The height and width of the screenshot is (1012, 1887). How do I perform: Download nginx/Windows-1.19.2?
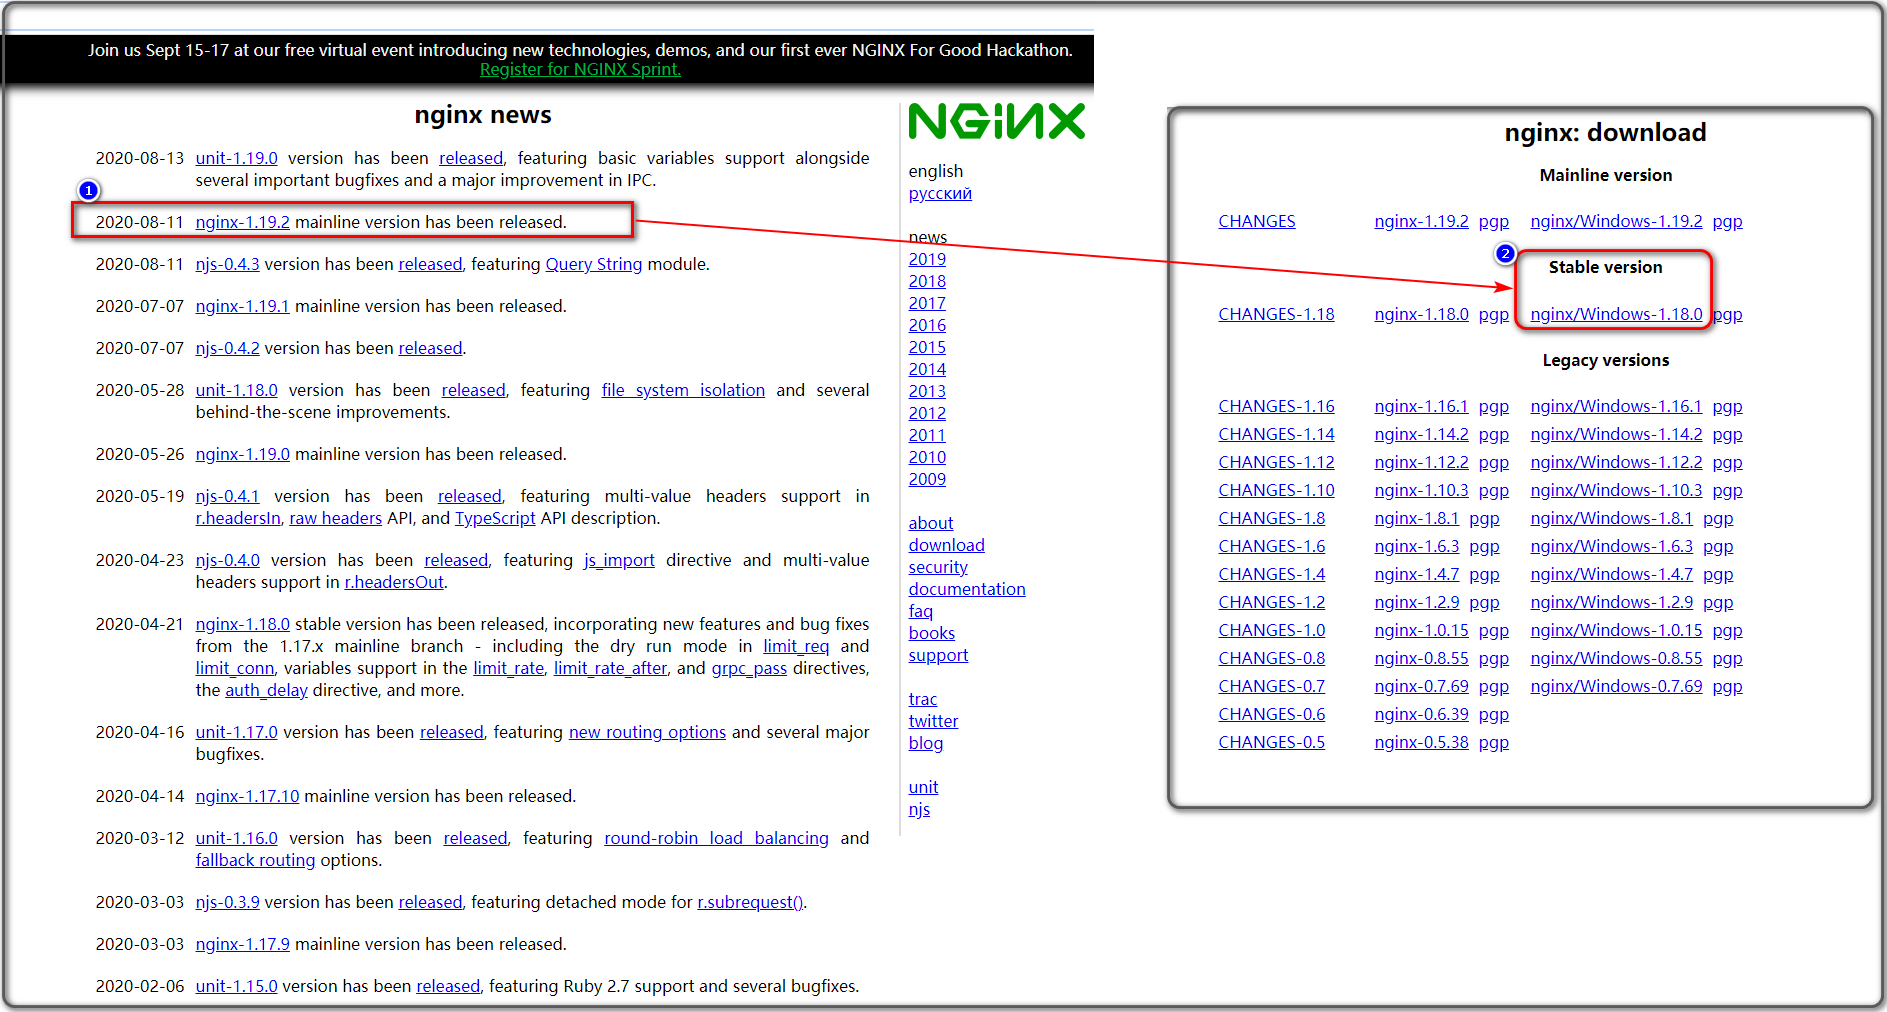point(1616,221)
